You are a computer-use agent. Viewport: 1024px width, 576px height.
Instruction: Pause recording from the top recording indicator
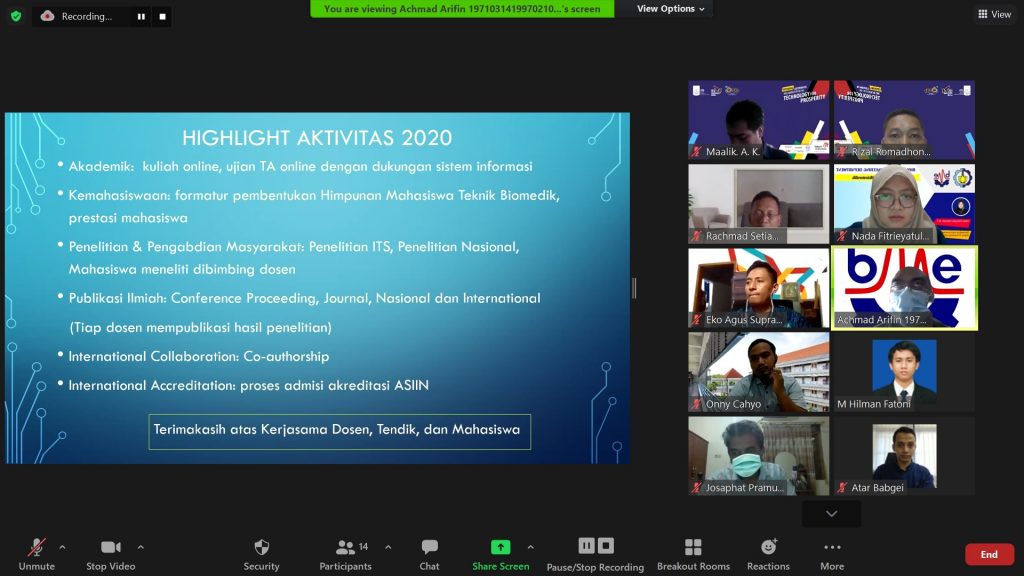(141, 16)
